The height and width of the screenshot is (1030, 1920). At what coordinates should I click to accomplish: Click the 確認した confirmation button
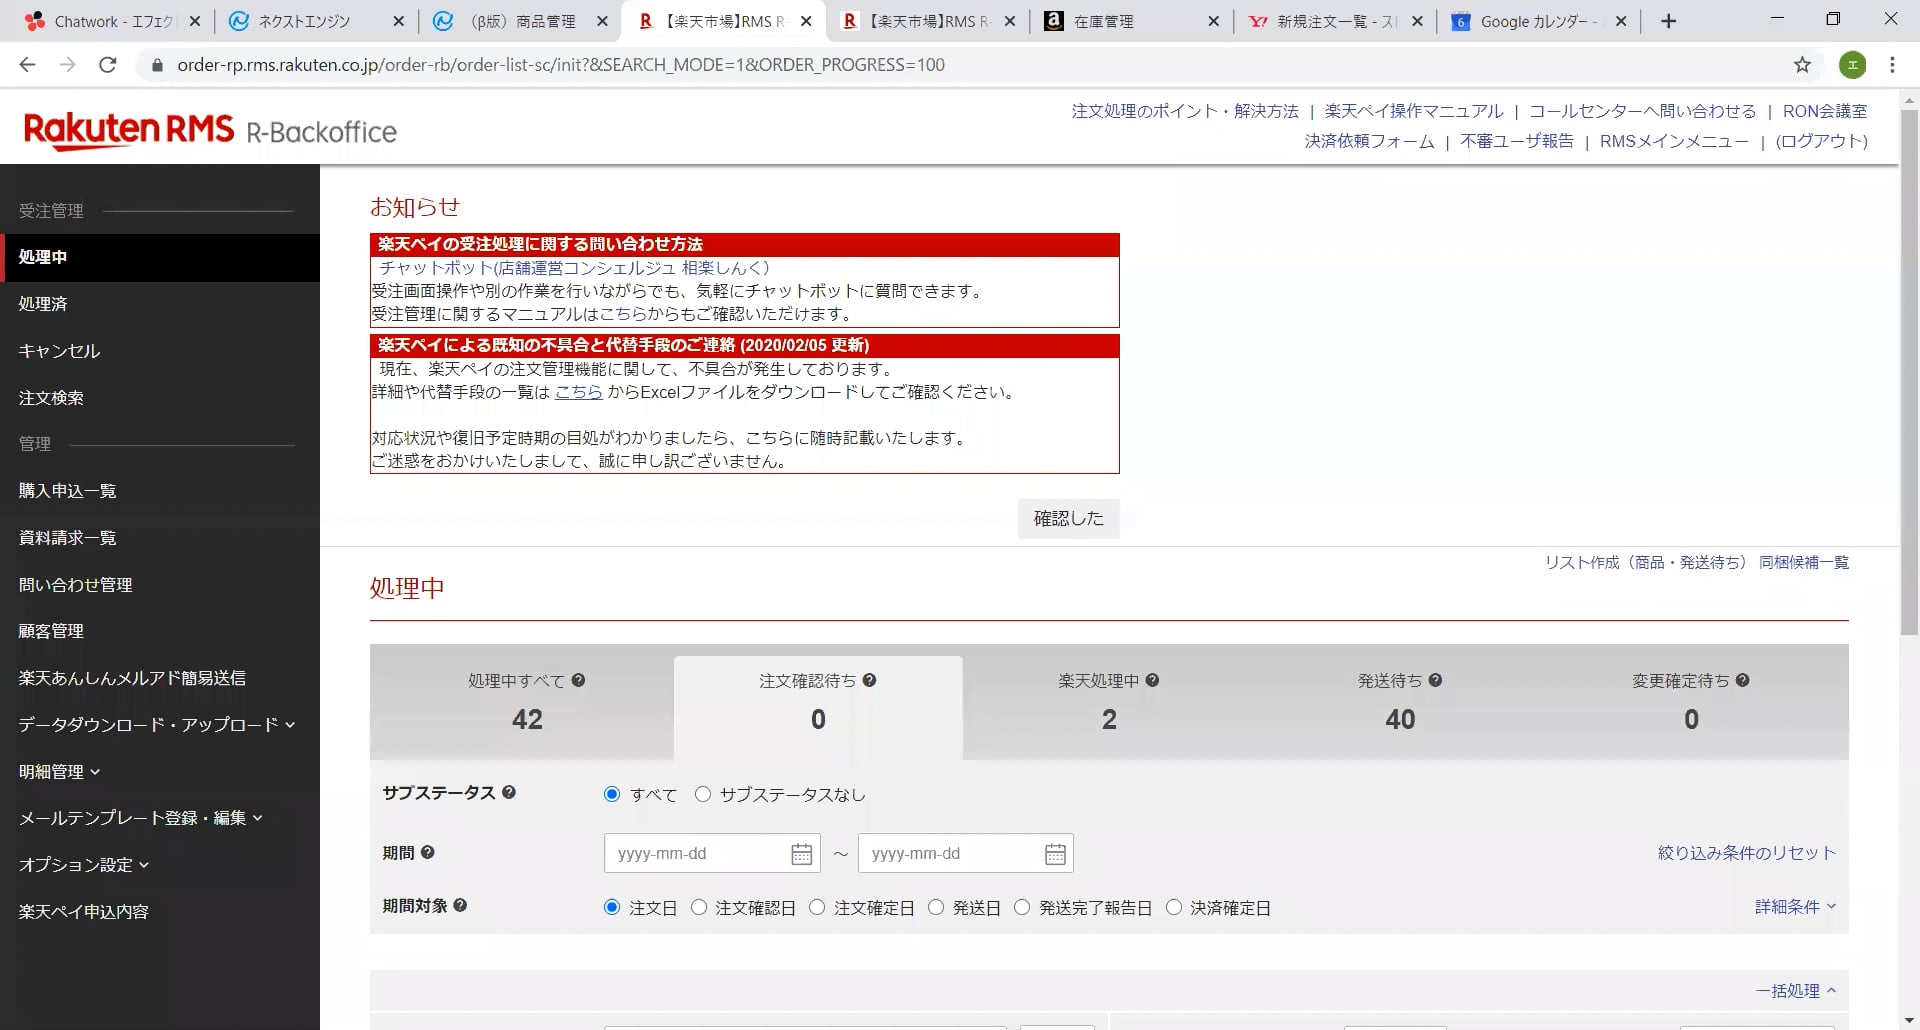coord(1068,518)
